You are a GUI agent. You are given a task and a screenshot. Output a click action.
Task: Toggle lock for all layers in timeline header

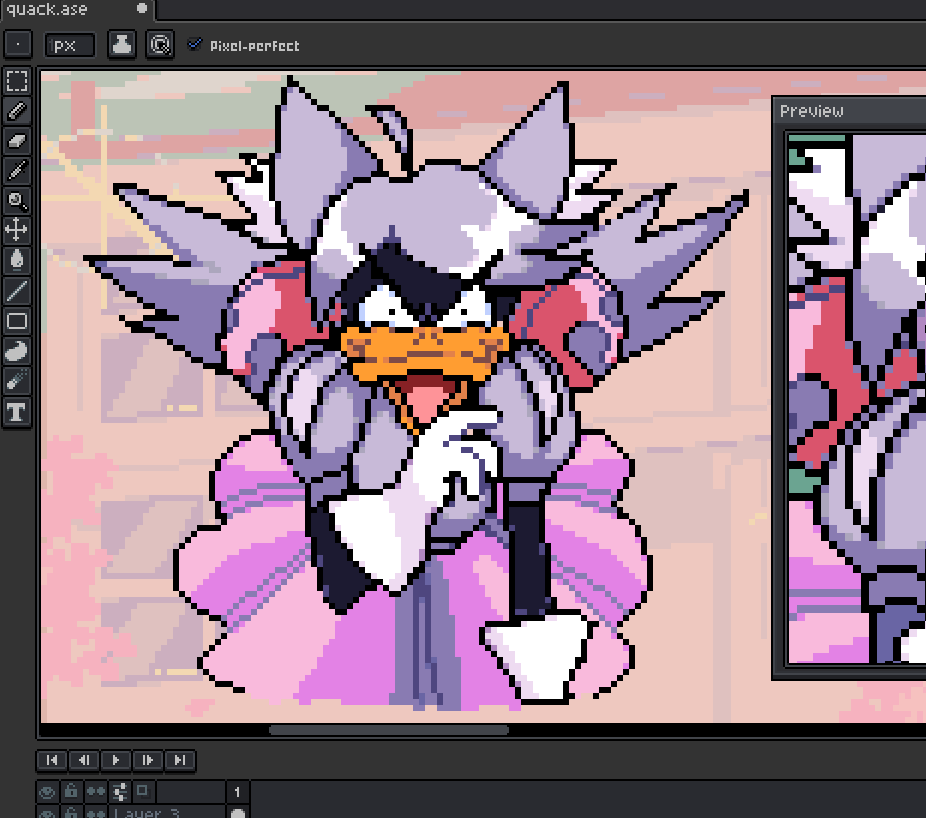[71, 791]
